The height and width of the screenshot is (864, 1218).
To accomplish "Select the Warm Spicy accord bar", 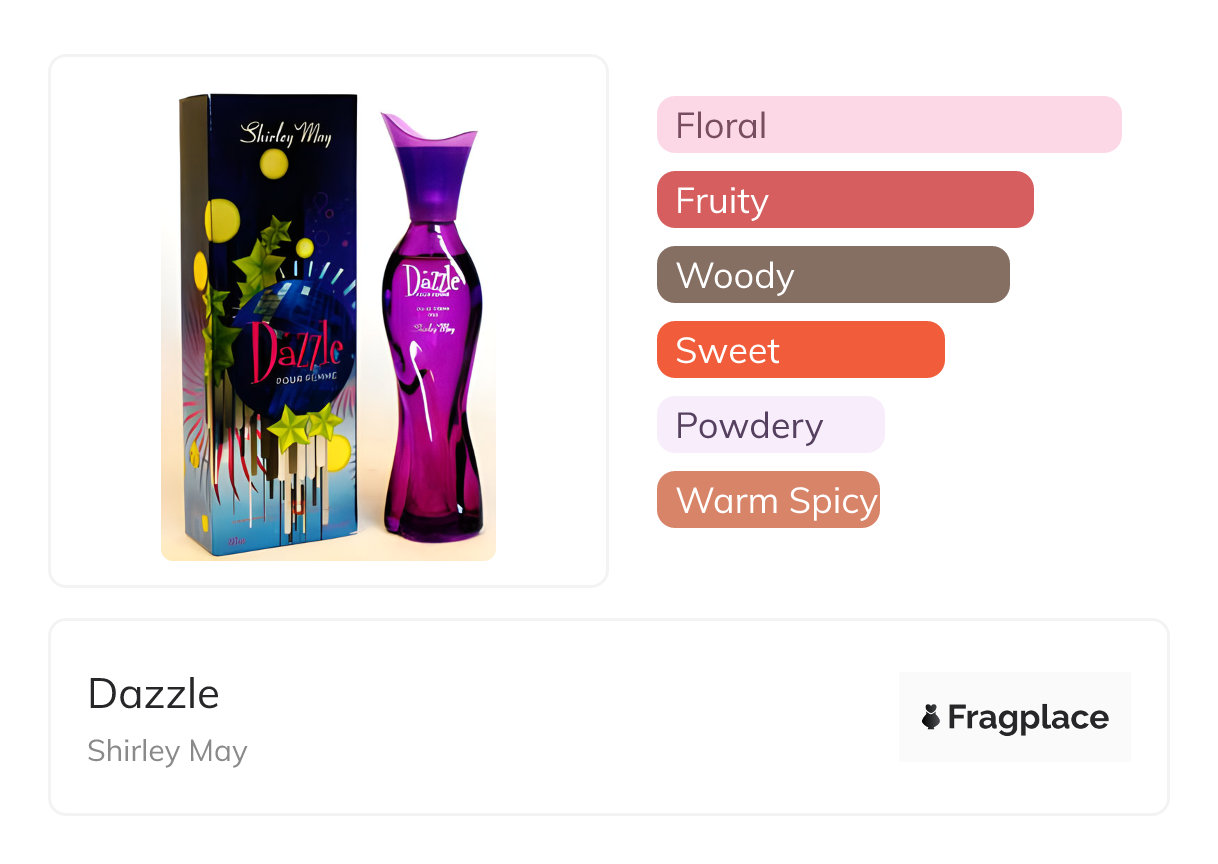I will tap(768, 500).
